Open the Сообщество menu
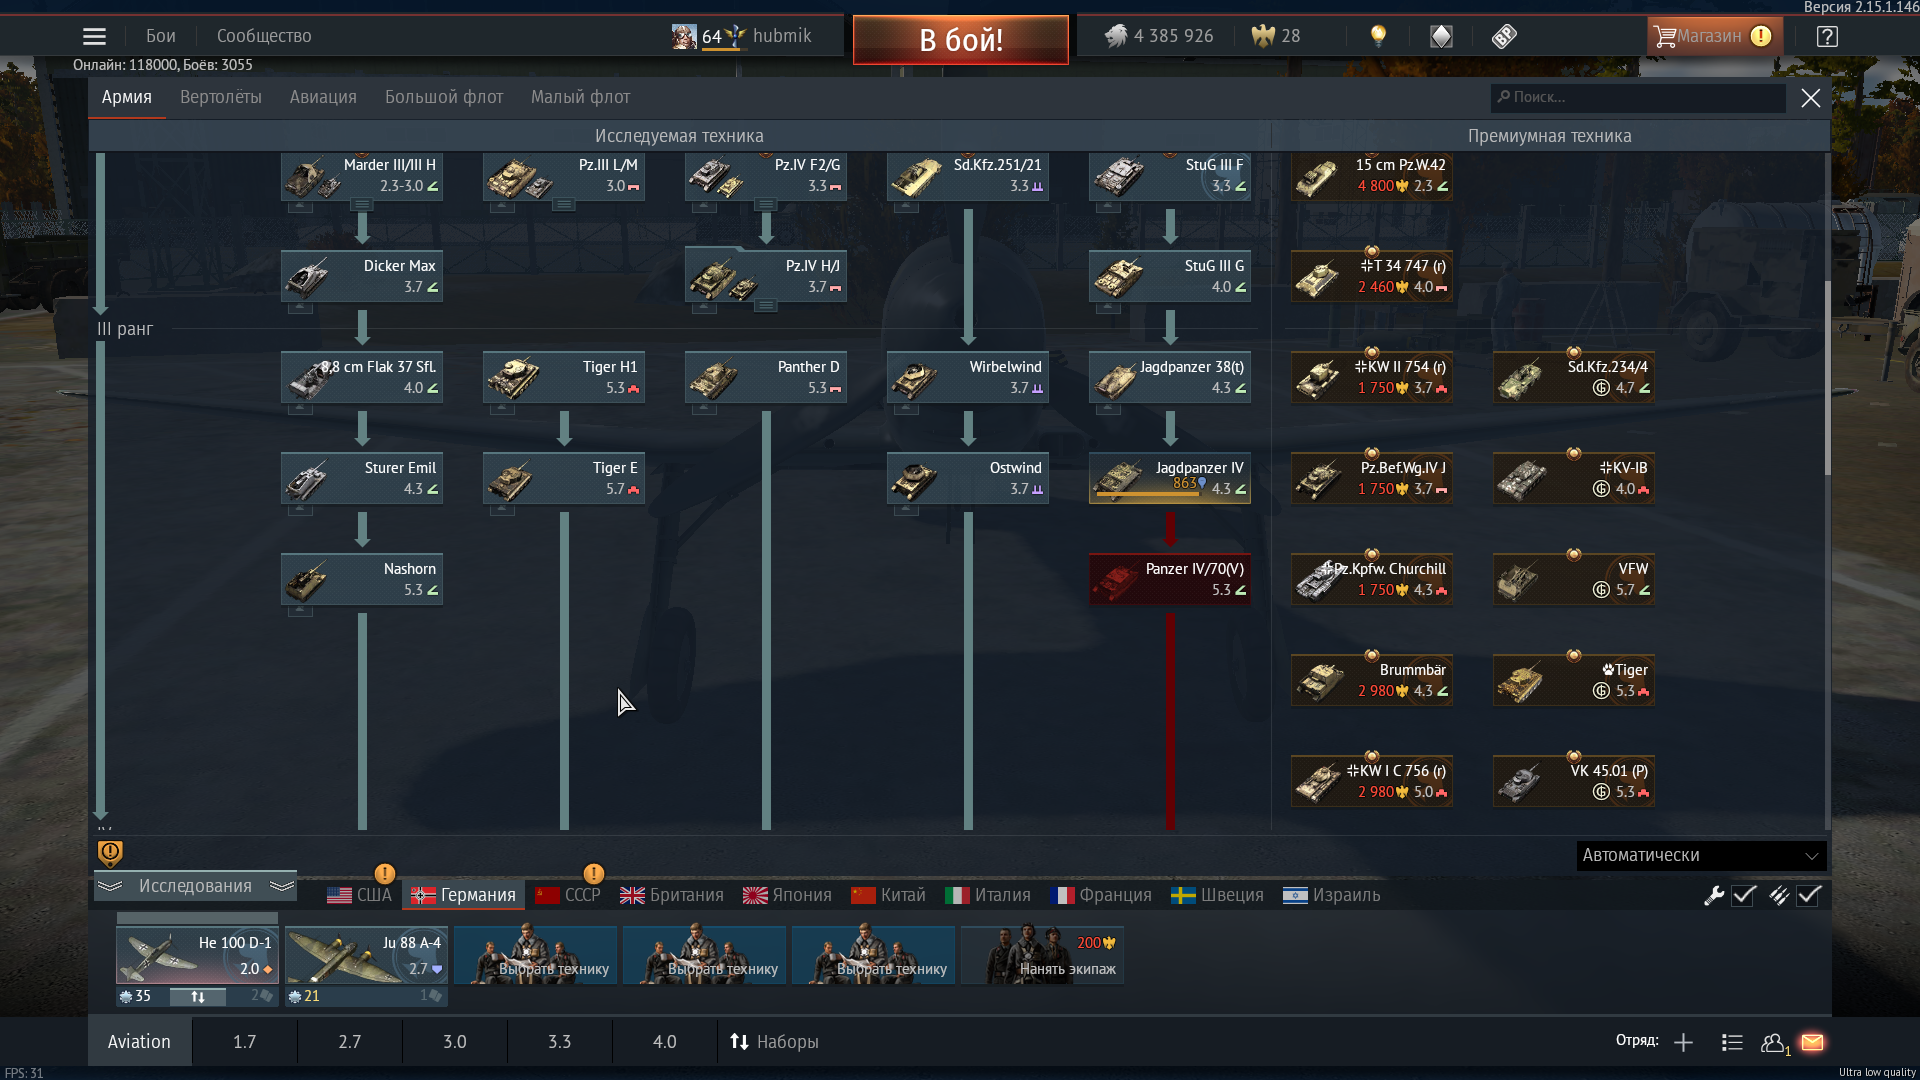Screen dimensions: 1920x1080 click(264, 36)
